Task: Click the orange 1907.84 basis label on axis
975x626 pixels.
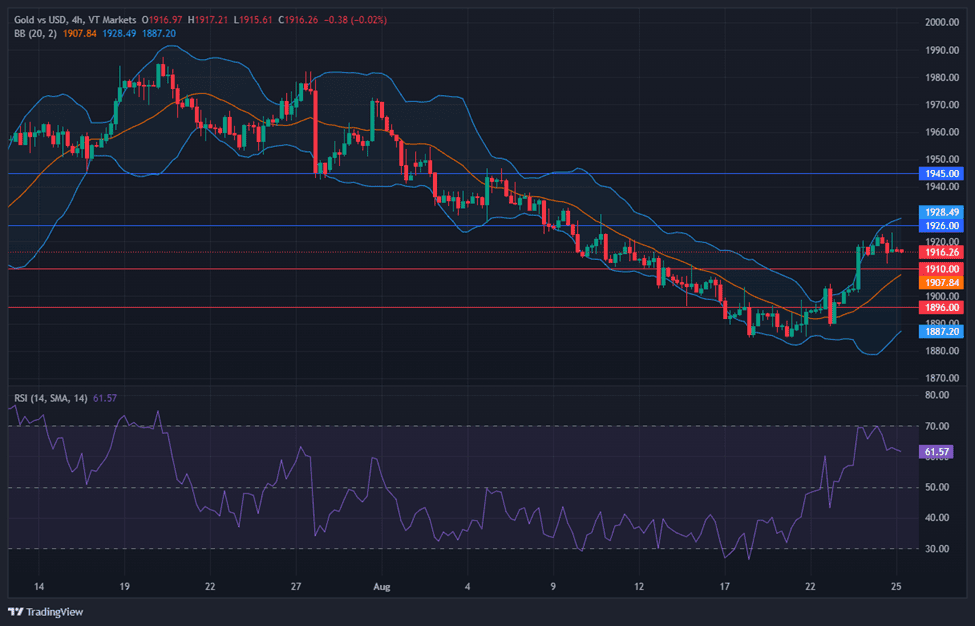Action: (940, 283)
